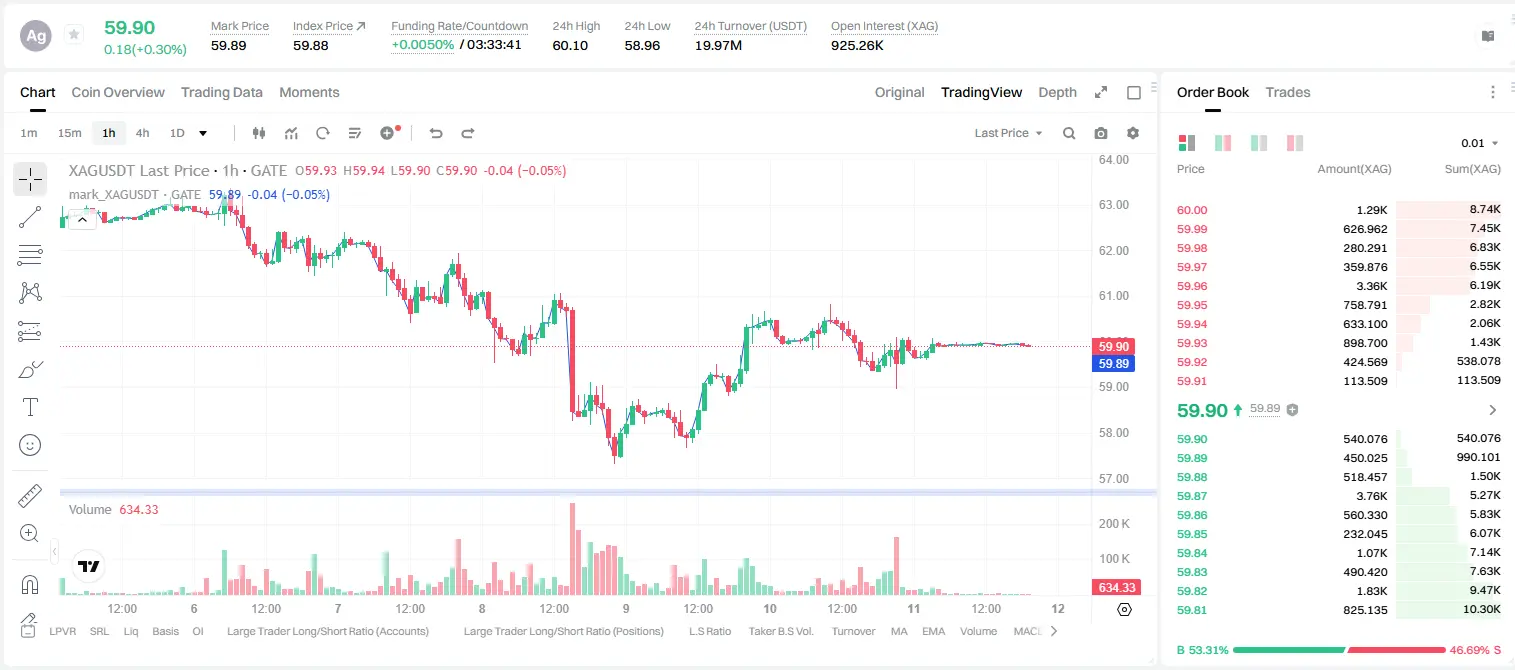Switch to the Trades tab
This screenshot has height=670, width=1515.
click(x=1288, y=92)
